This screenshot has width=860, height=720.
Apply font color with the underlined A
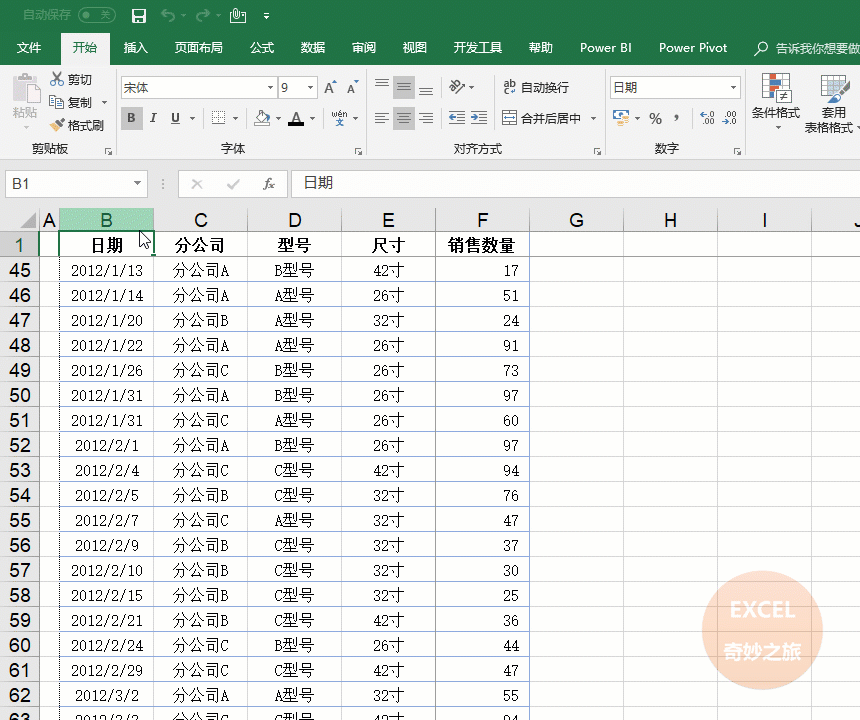(x=296, y=118)
